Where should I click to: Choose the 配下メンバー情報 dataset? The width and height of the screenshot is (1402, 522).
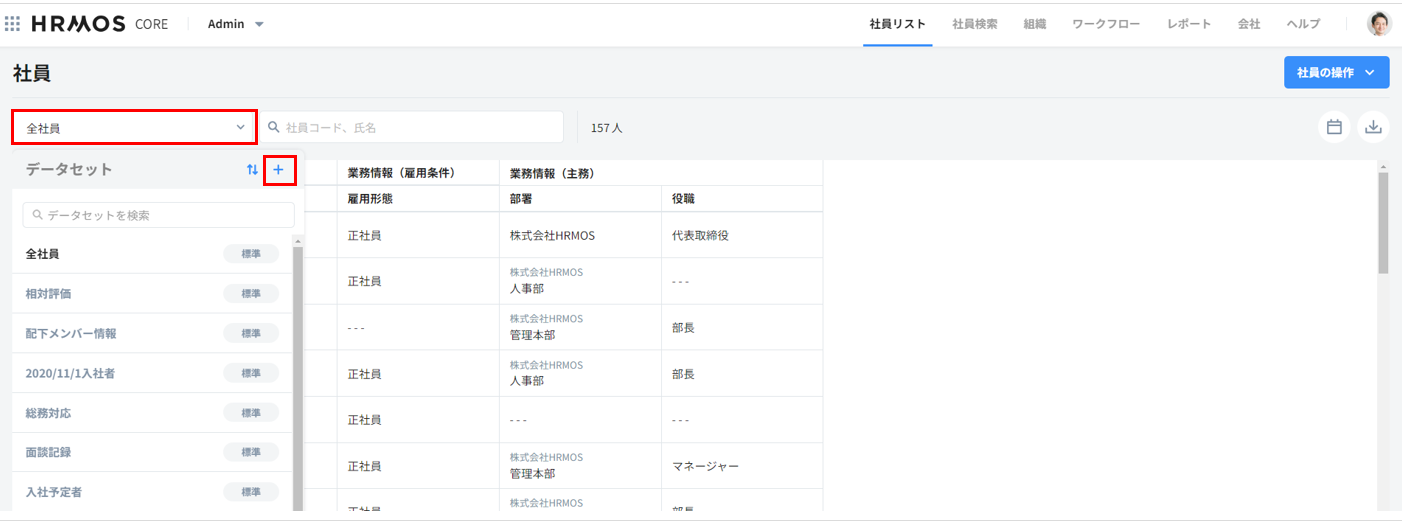point(72,333)
